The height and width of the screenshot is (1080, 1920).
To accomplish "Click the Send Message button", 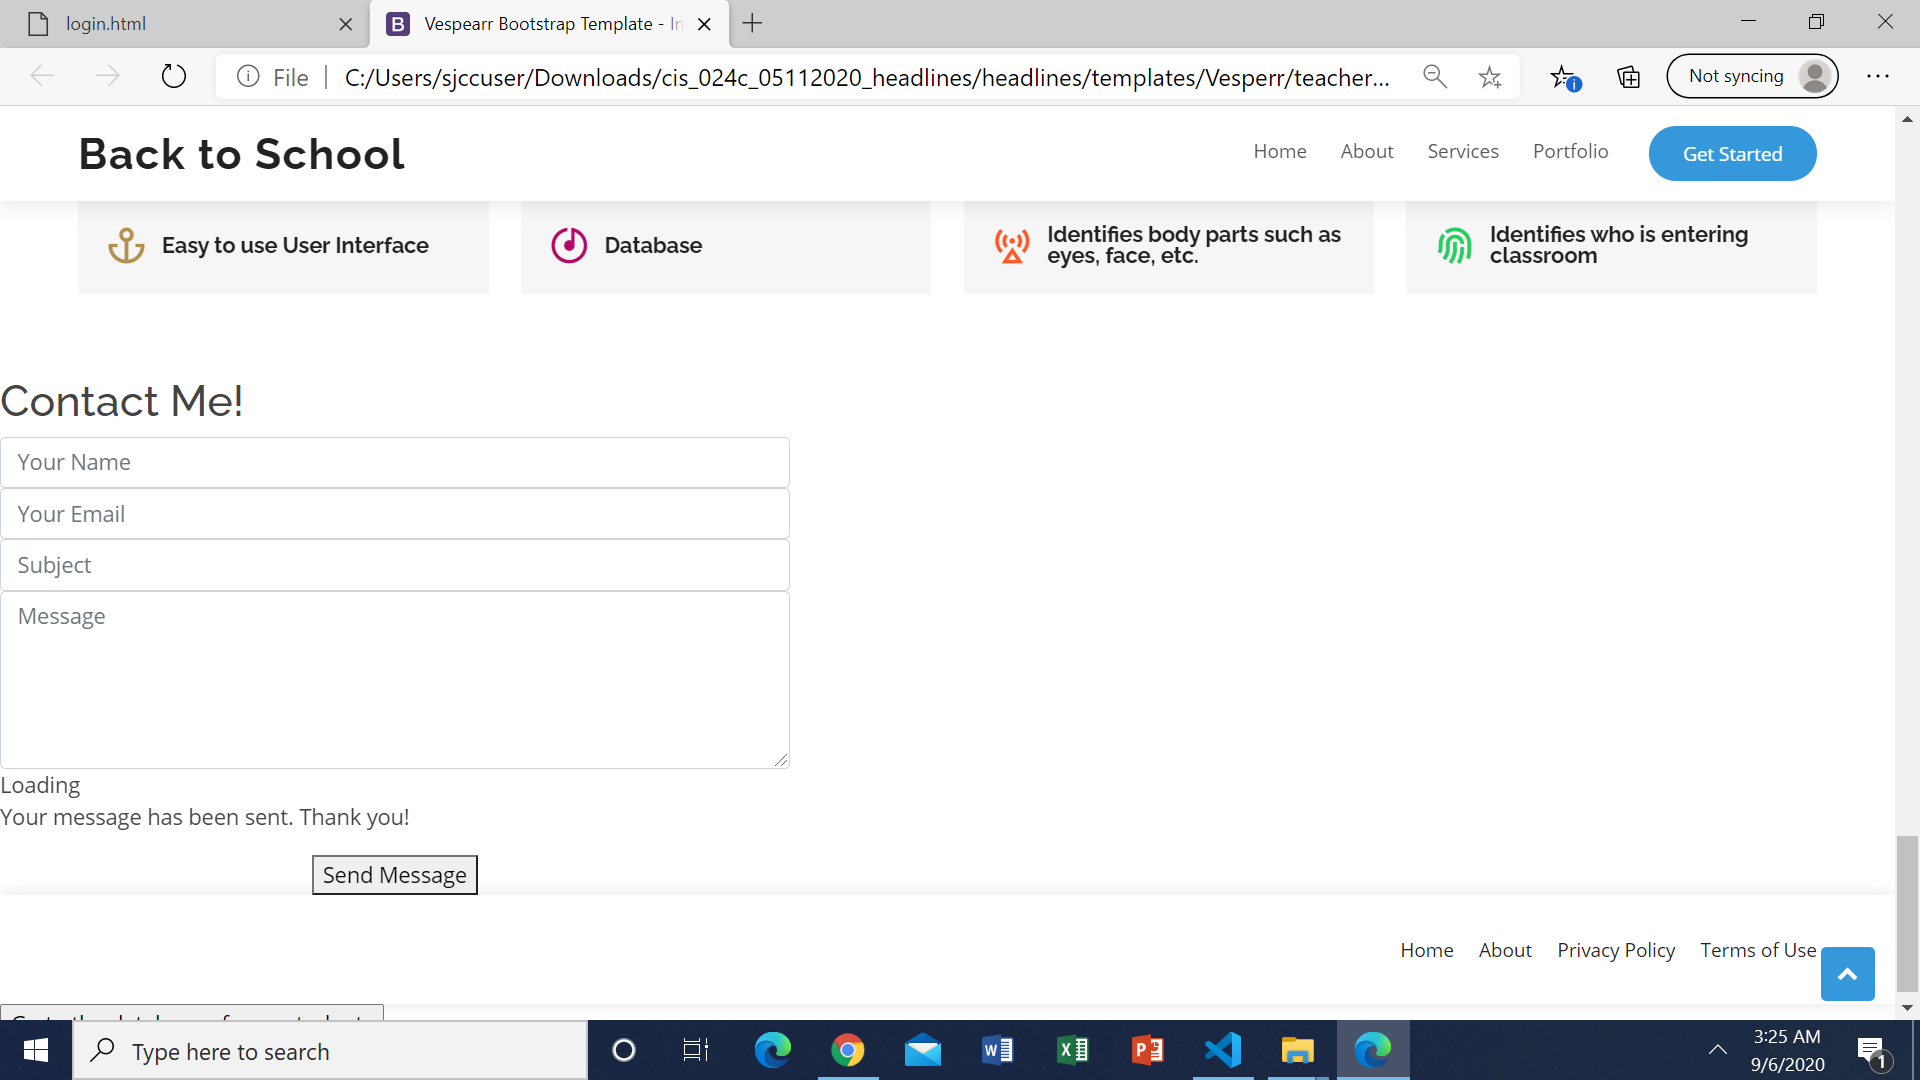I will coord(394,875).
